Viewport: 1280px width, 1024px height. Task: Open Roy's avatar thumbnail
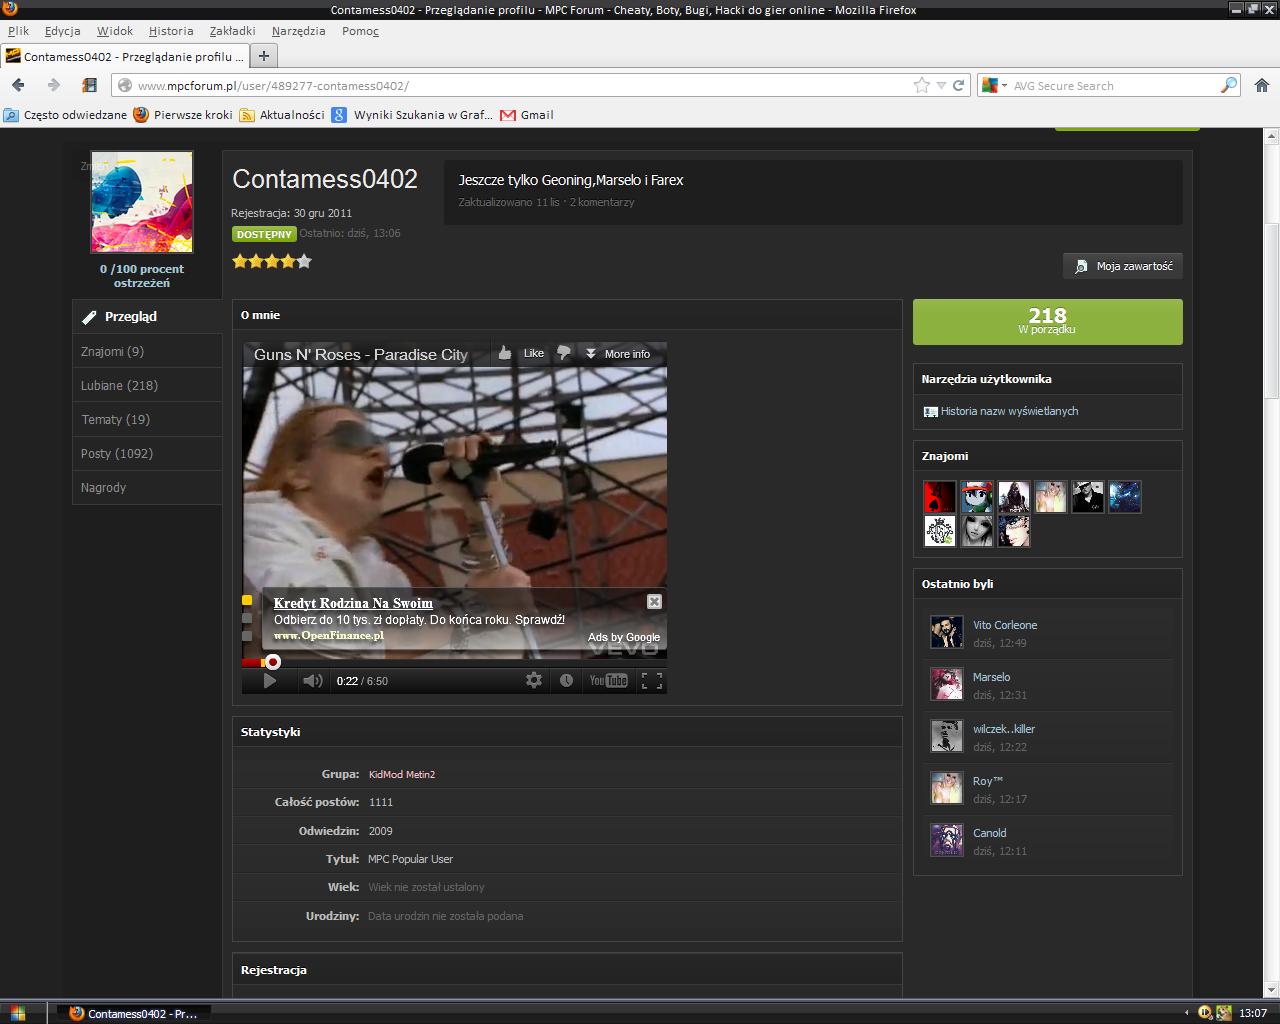click(x=946, y=789)
